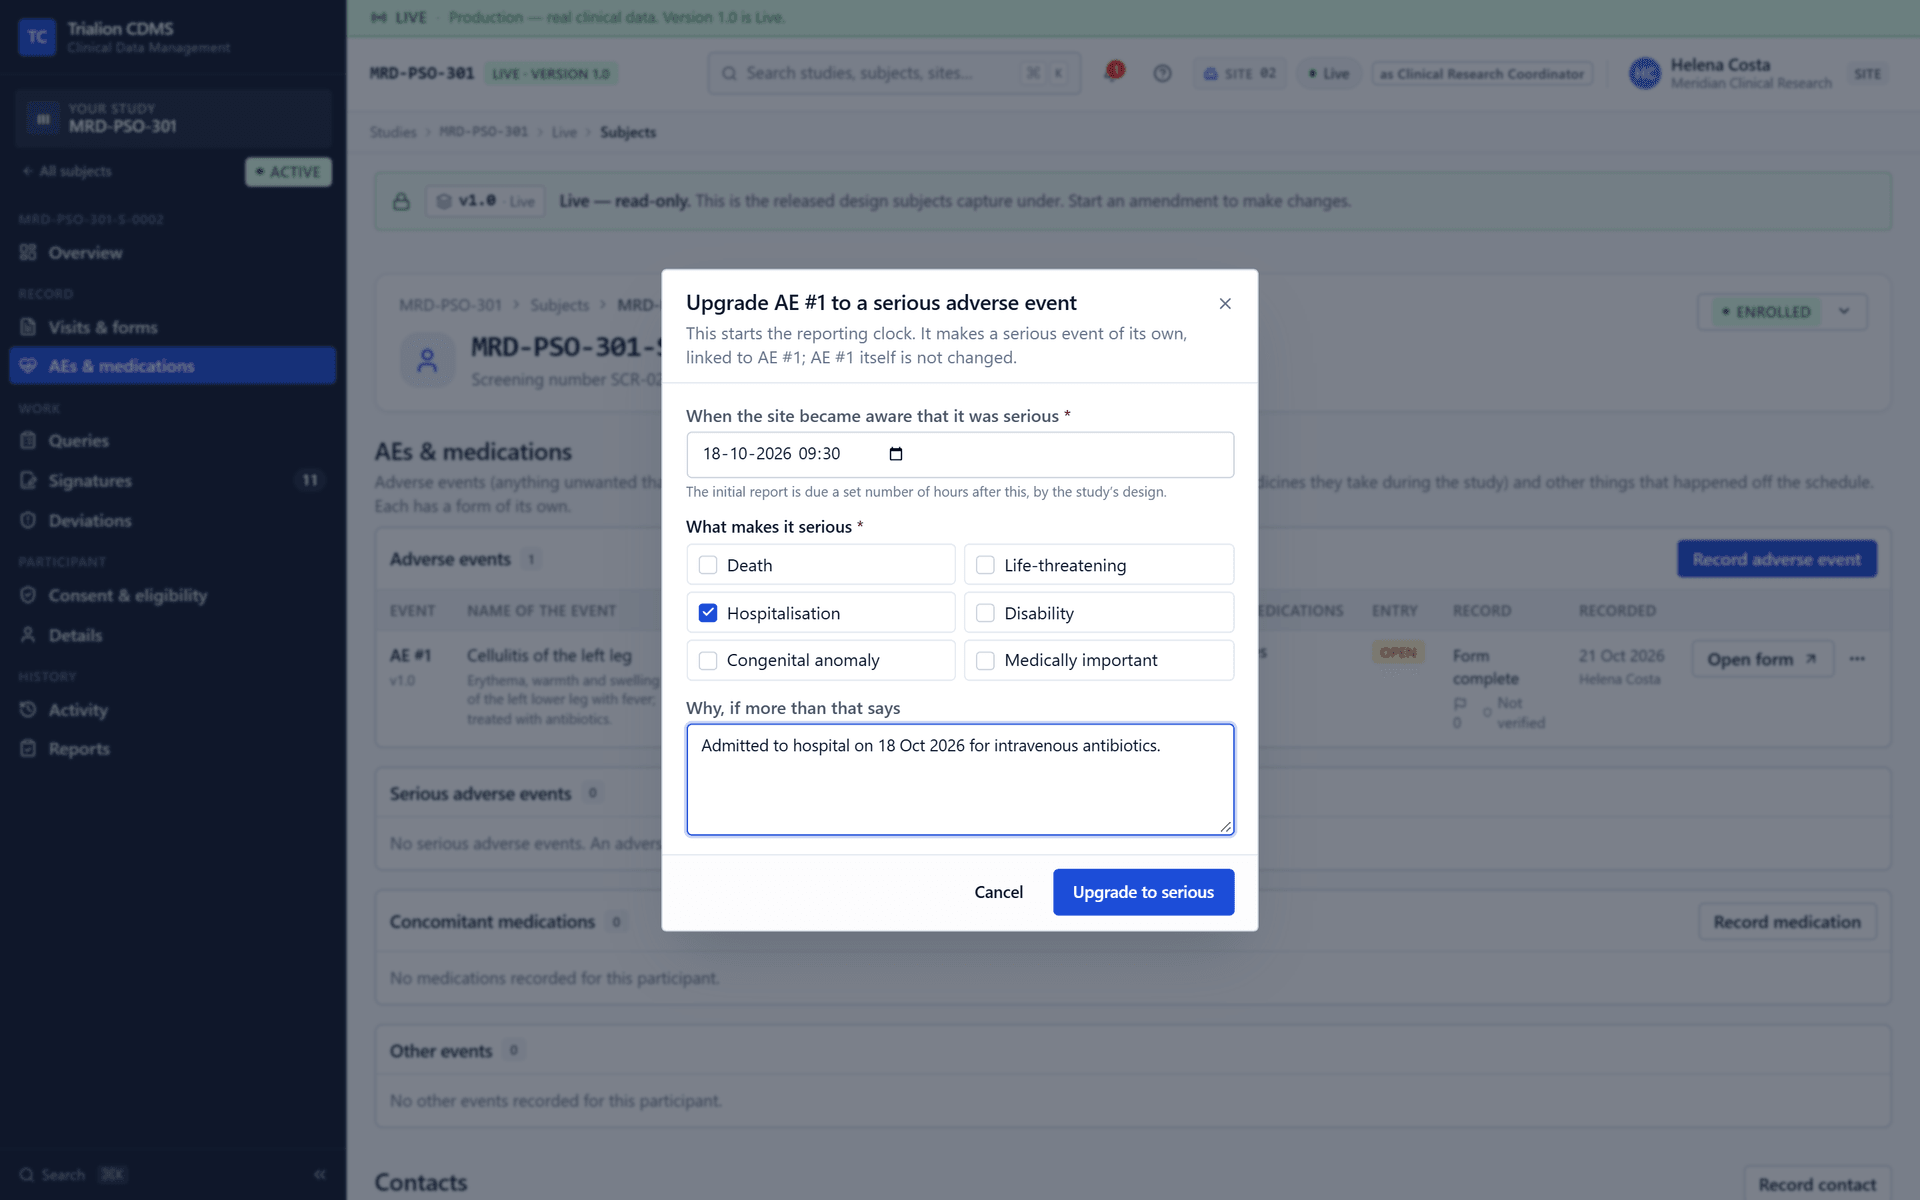Untick the Hospitalisation checkbox
The image size is (1920, 1200).
(x=708, y=613)
